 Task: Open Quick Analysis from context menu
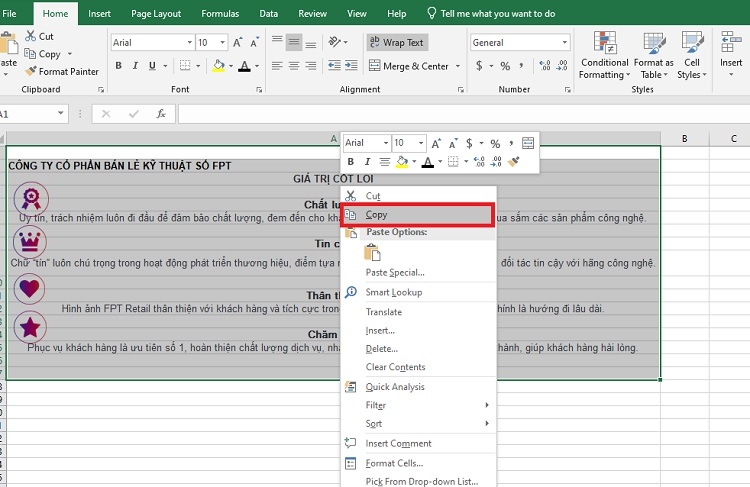tap(395, 387)
